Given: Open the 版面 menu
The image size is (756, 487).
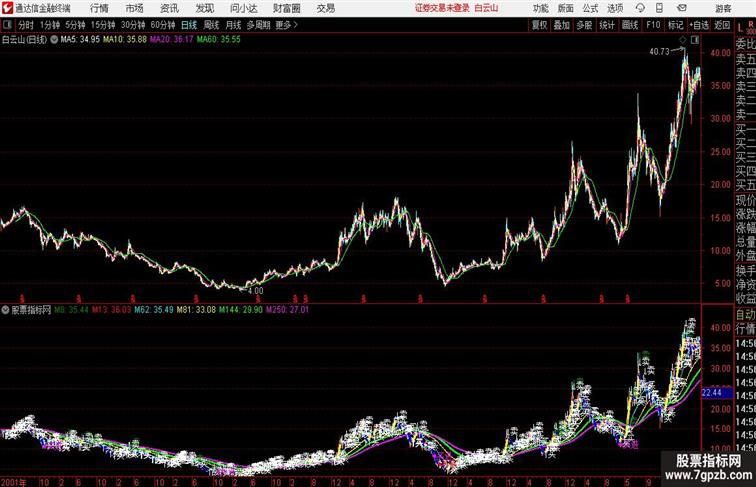Looking at the screenshot, I should pyautogui.click(x=566, y=8).
